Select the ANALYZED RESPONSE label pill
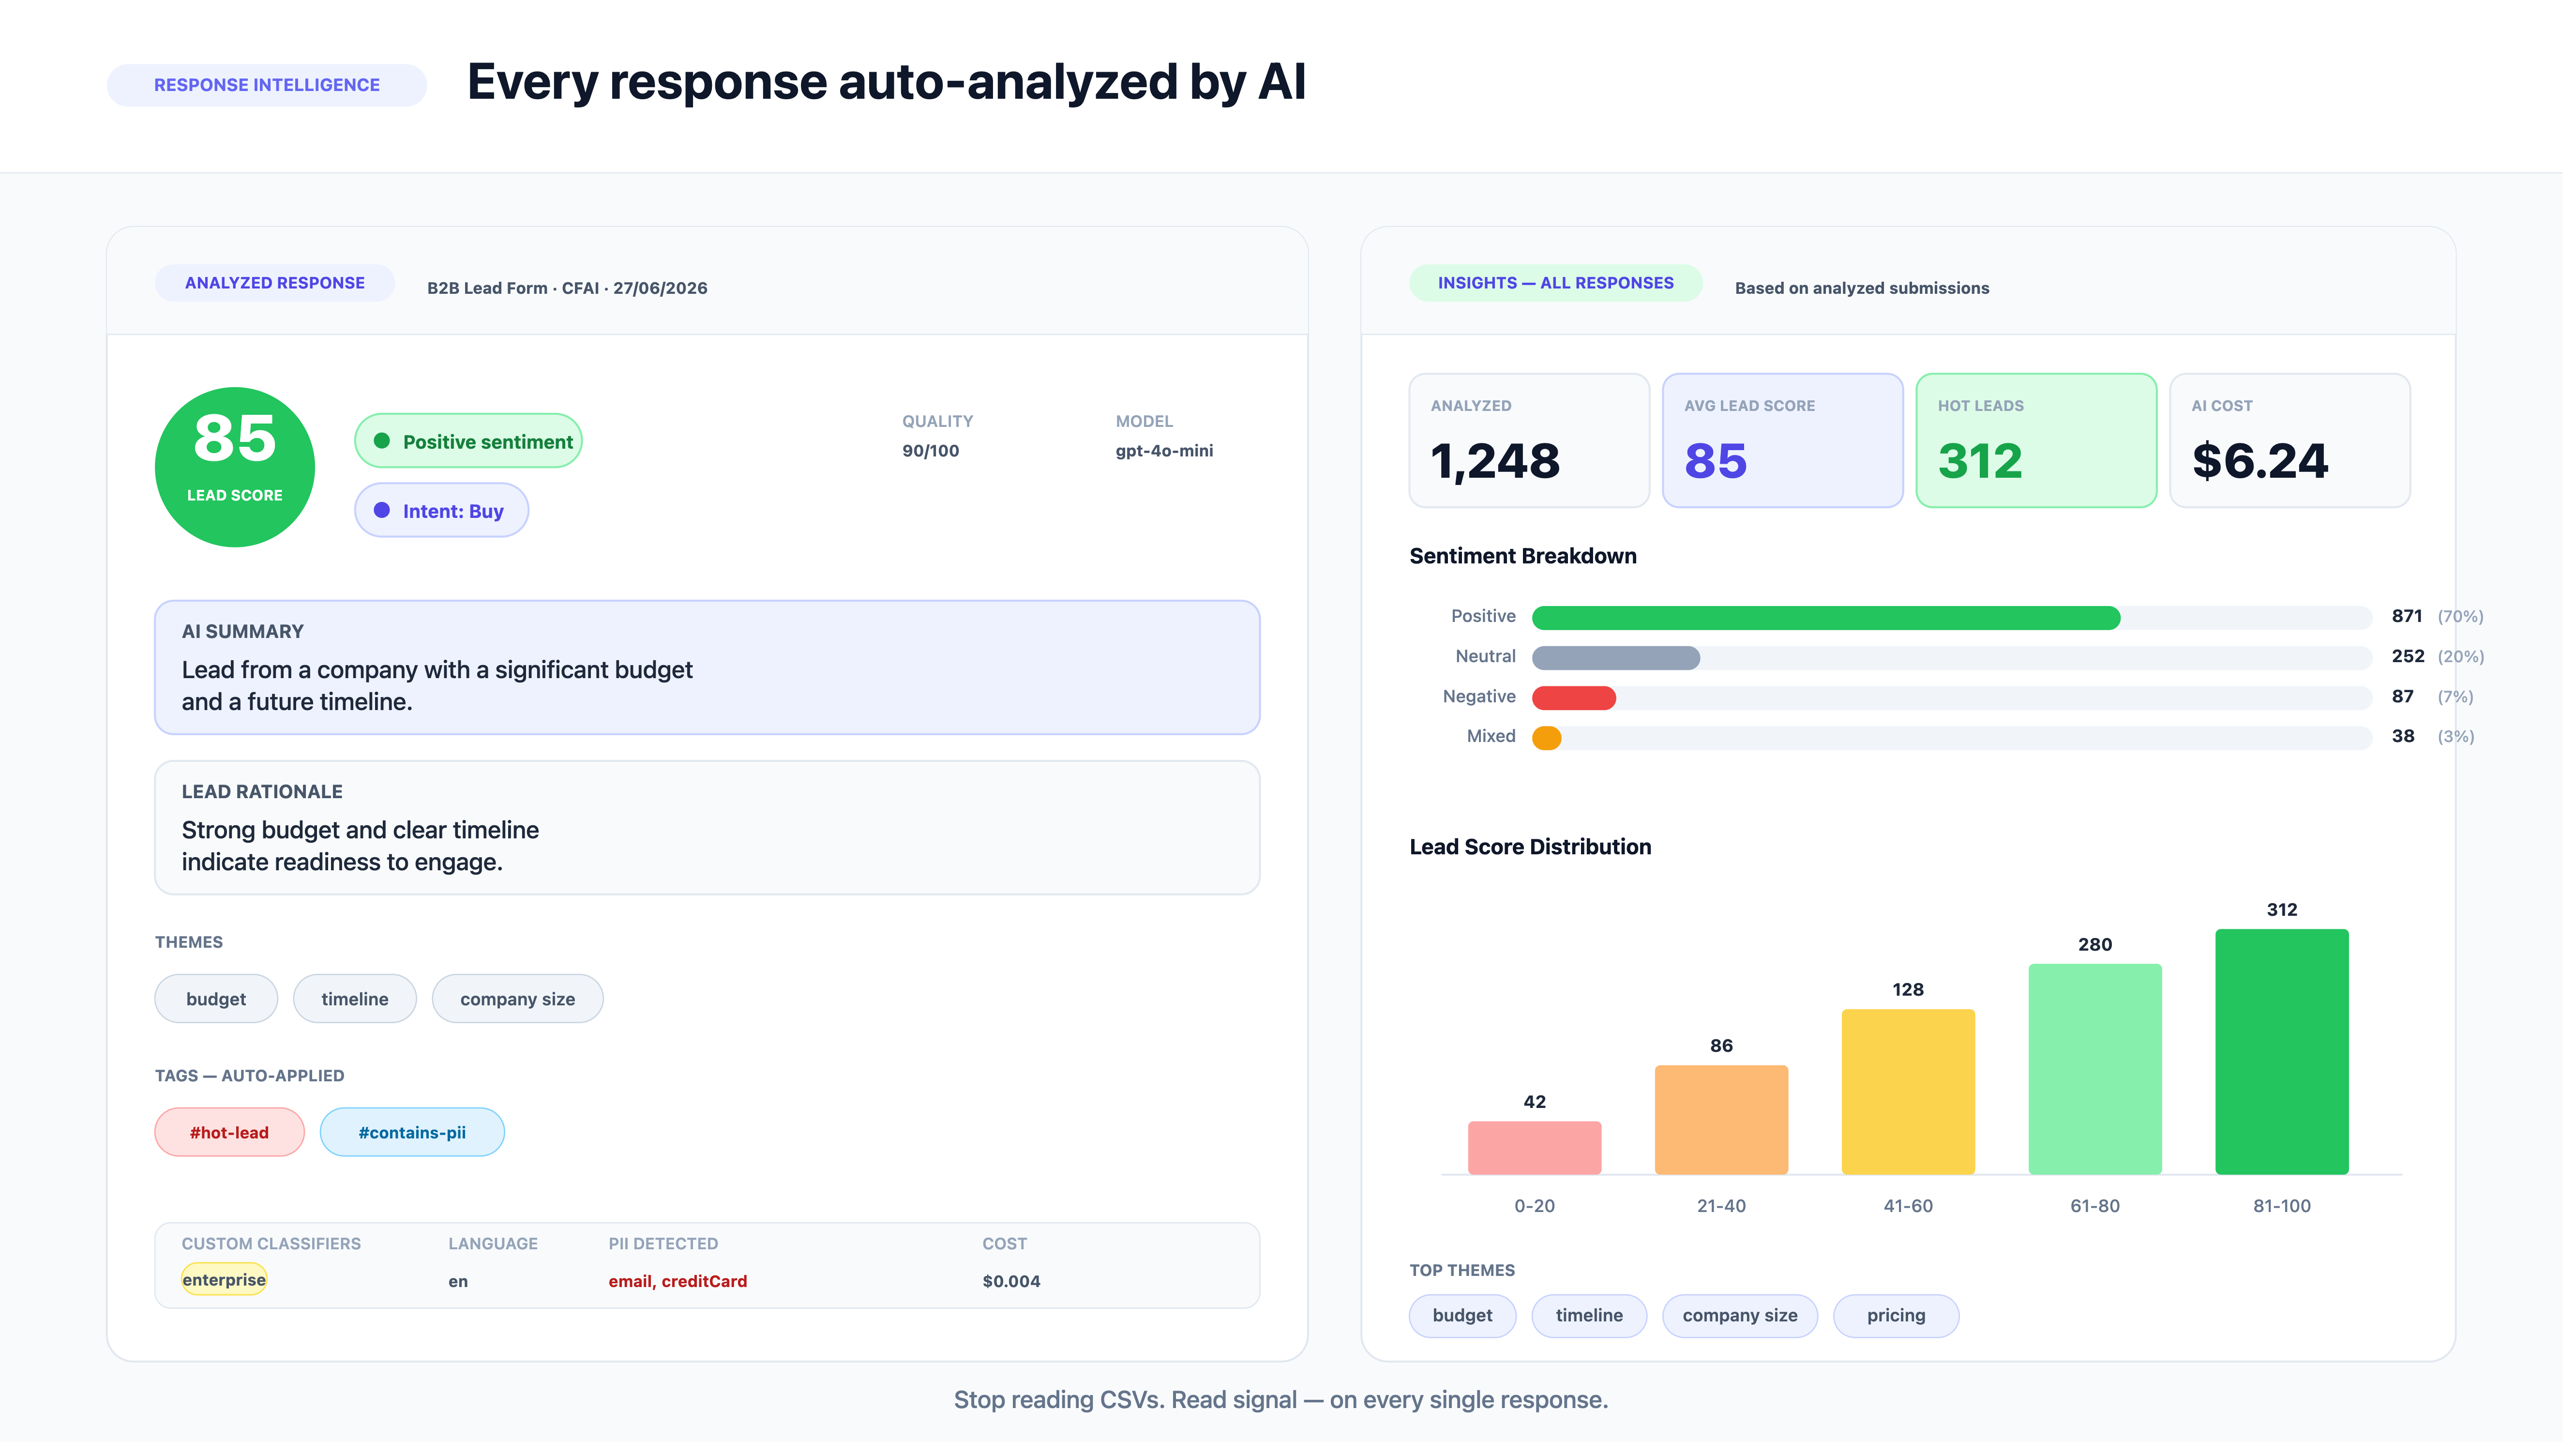2576x1455 pixels. tap(276, 285)
